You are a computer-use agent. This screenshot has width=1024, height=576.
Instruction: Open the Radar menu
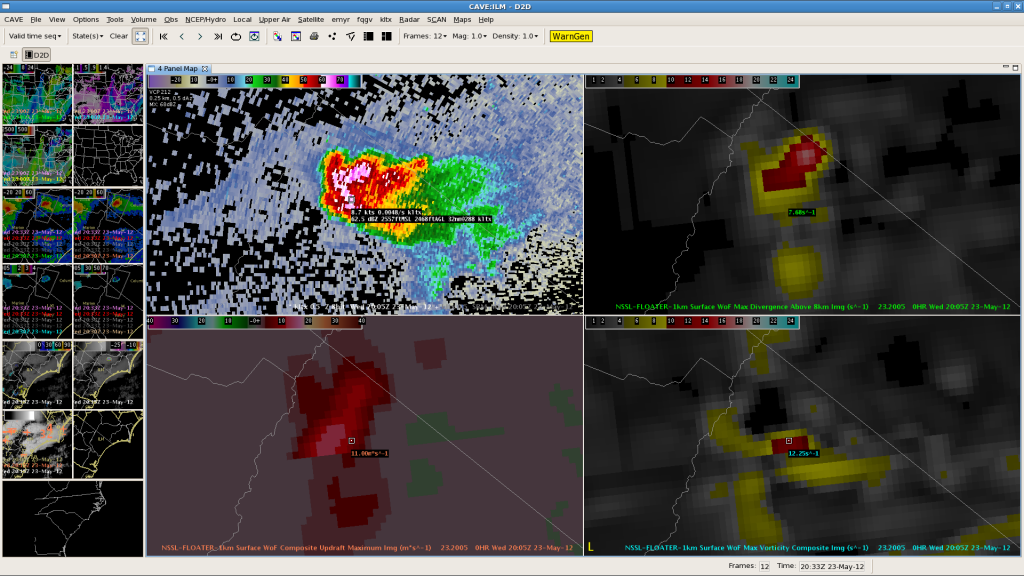click(409, 19)
